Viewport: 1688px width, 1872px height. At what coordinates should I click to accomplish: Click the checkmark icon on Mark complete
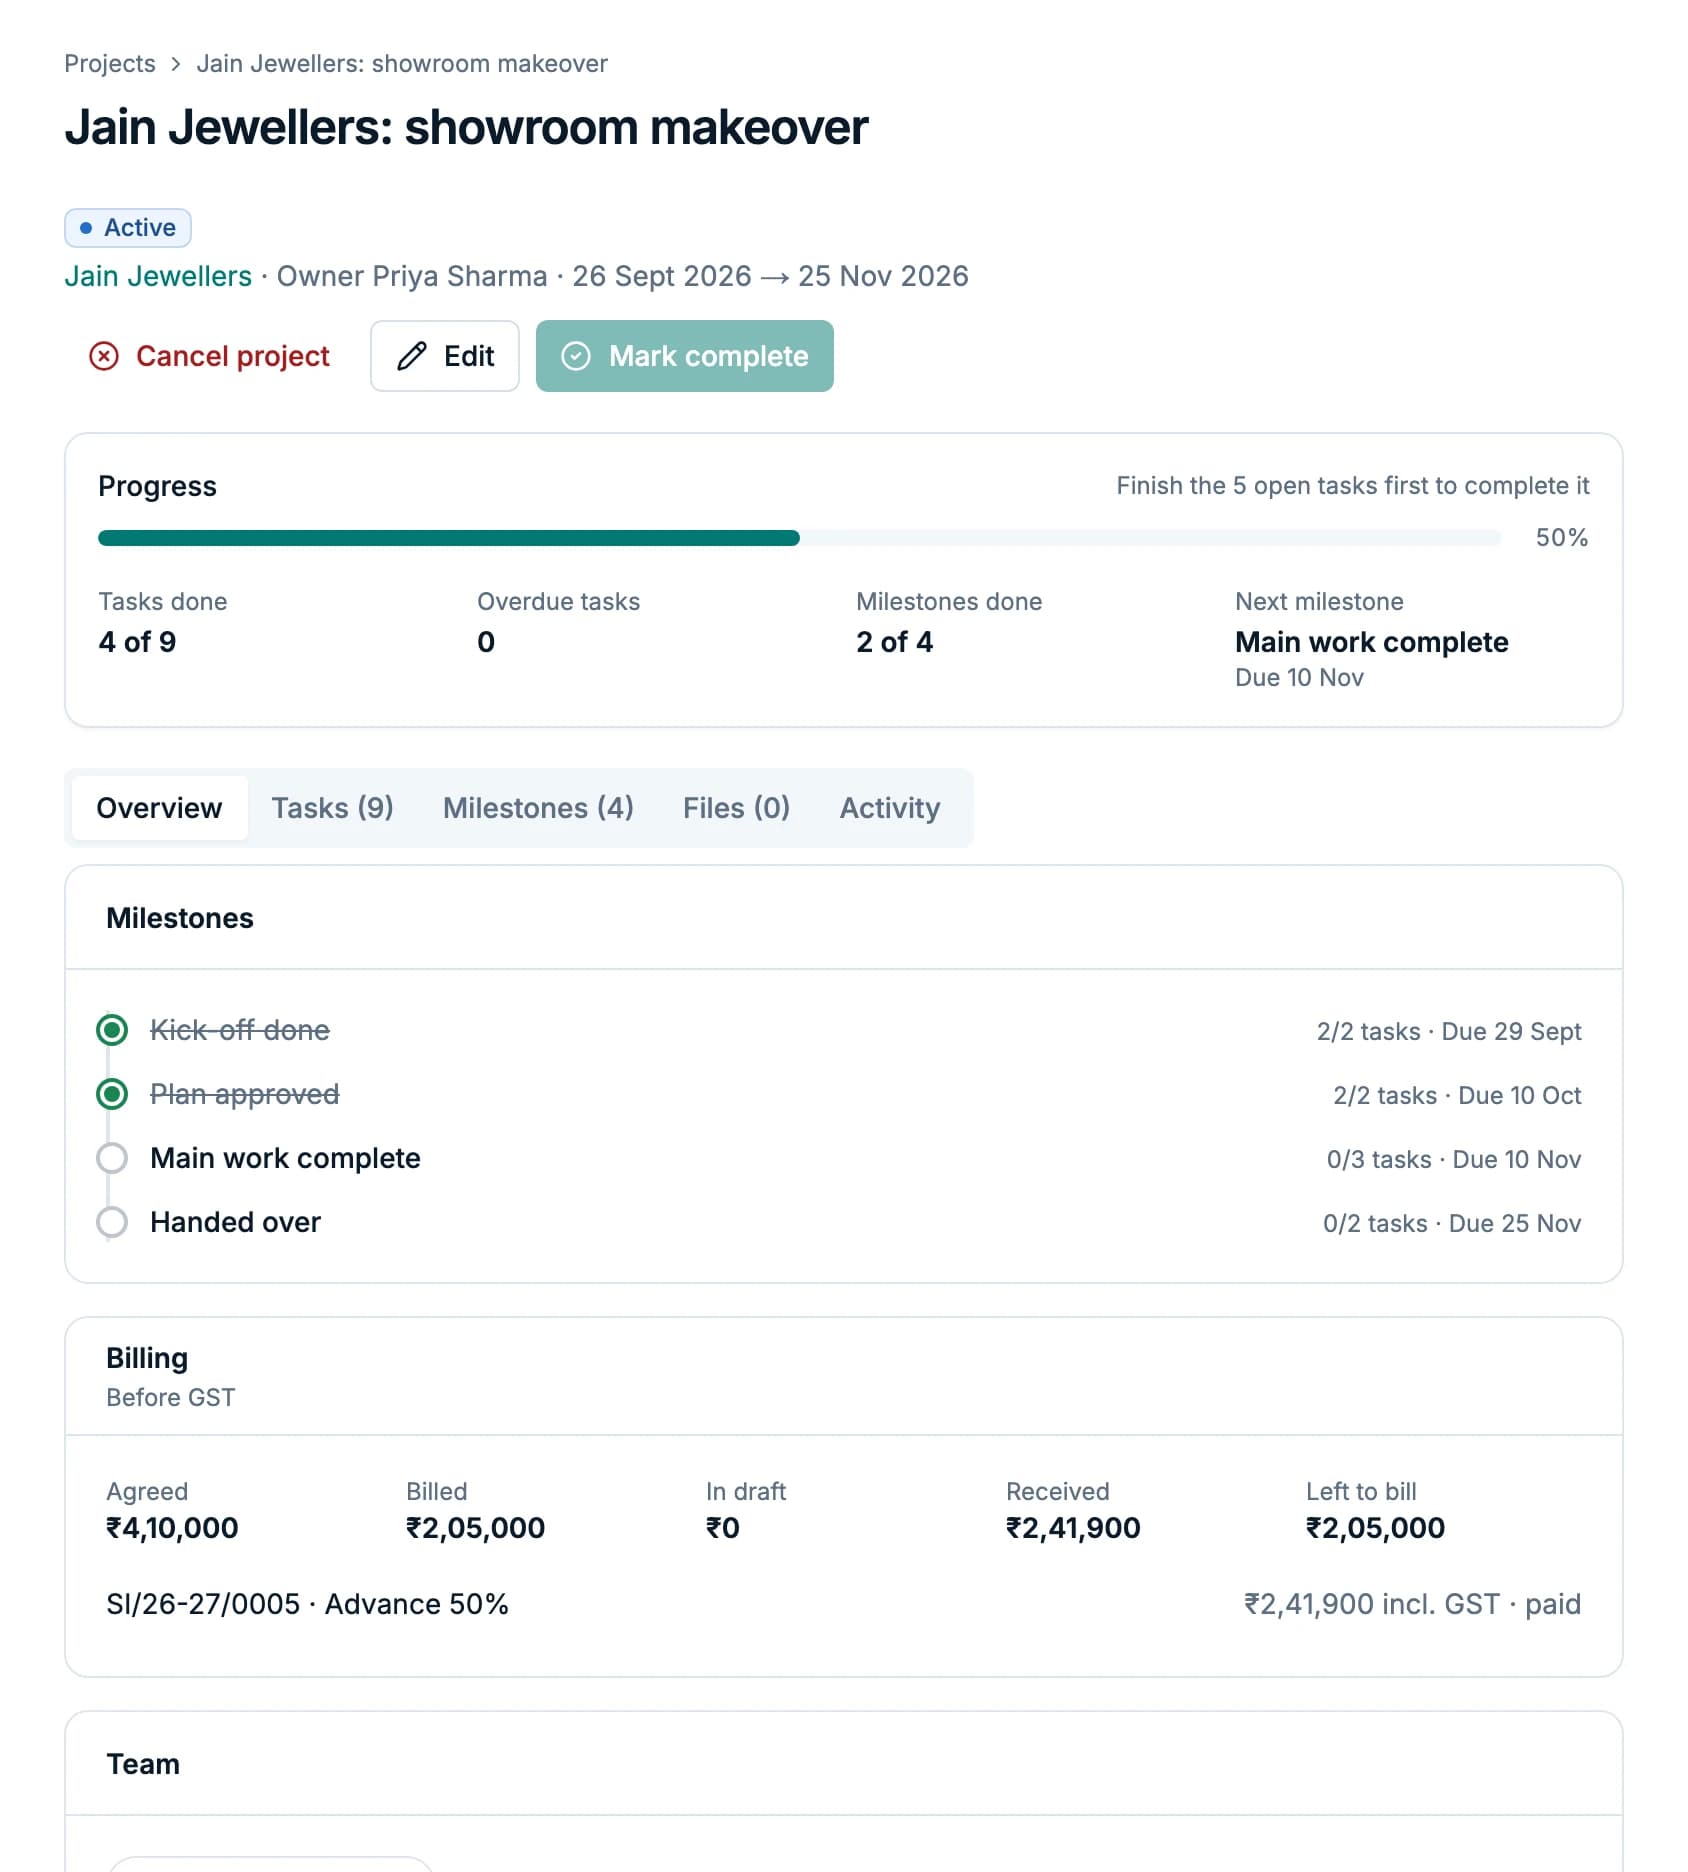pos(576,356)
